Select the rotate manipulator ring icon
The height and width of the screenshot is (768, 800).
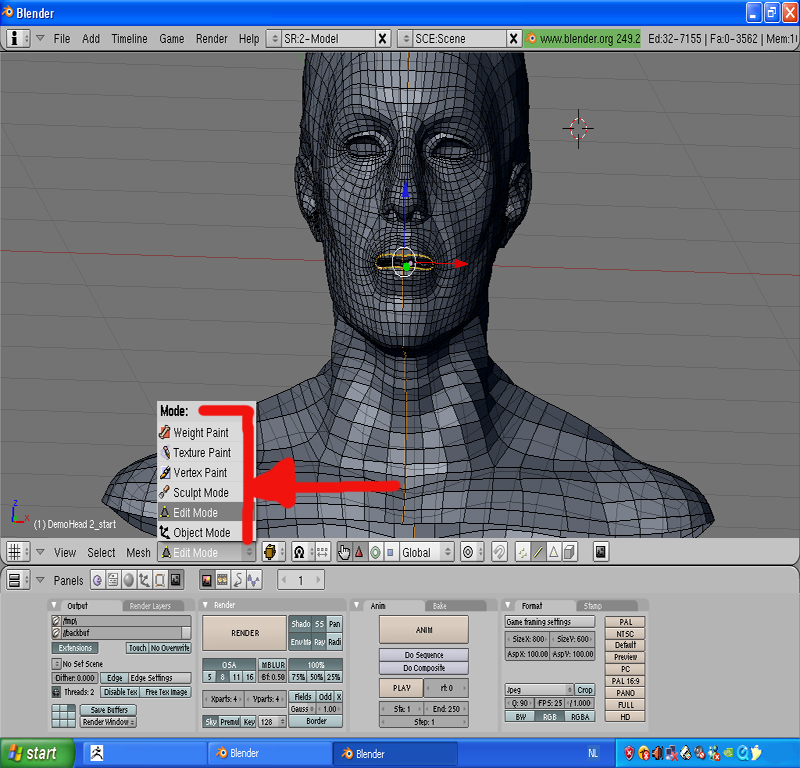(x=375, y=552)
